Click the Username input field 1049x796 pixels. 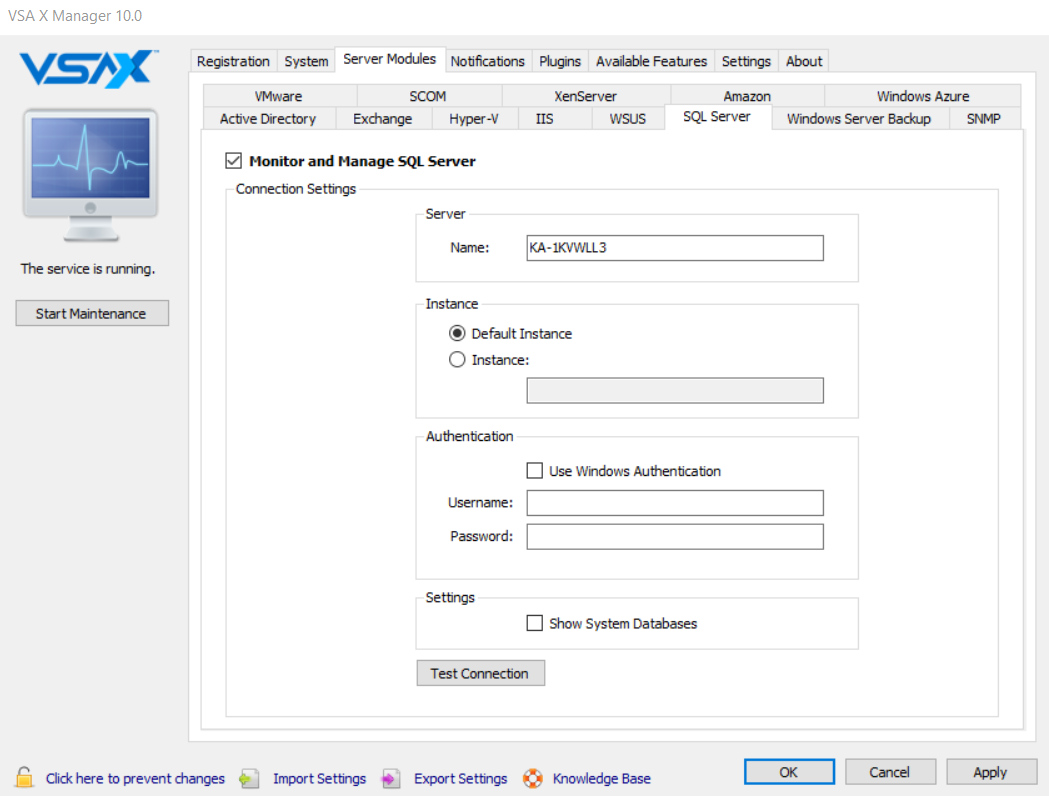point(675,503)
